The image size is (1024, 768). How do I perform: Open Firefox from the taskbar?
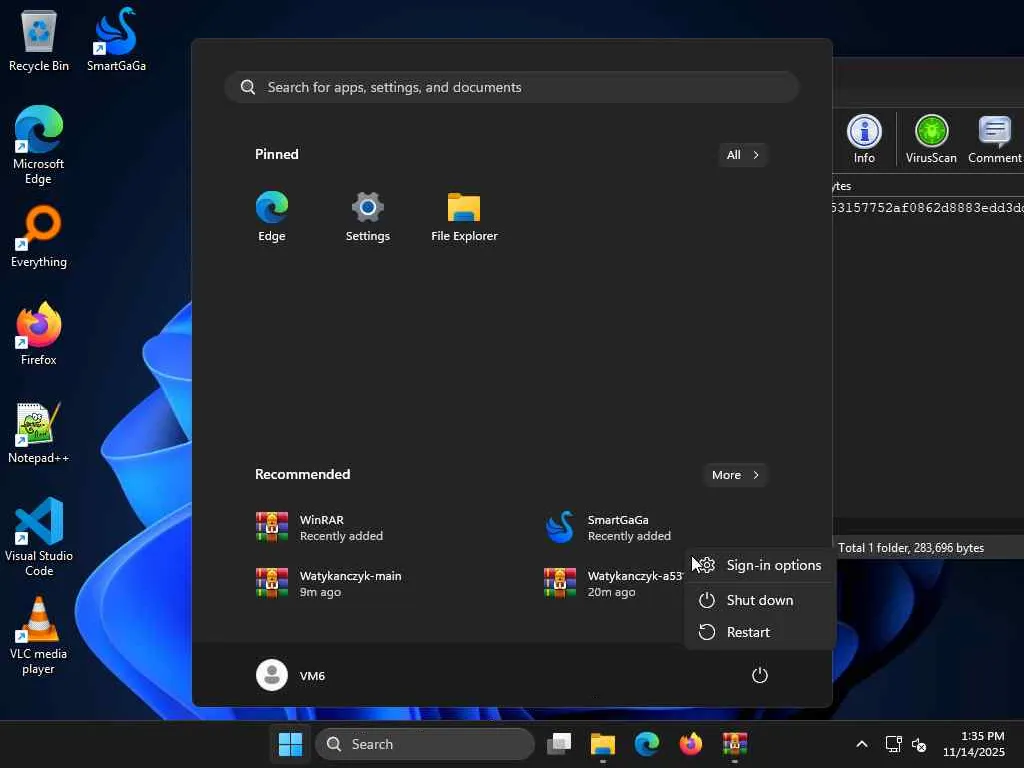coord(690,744)
